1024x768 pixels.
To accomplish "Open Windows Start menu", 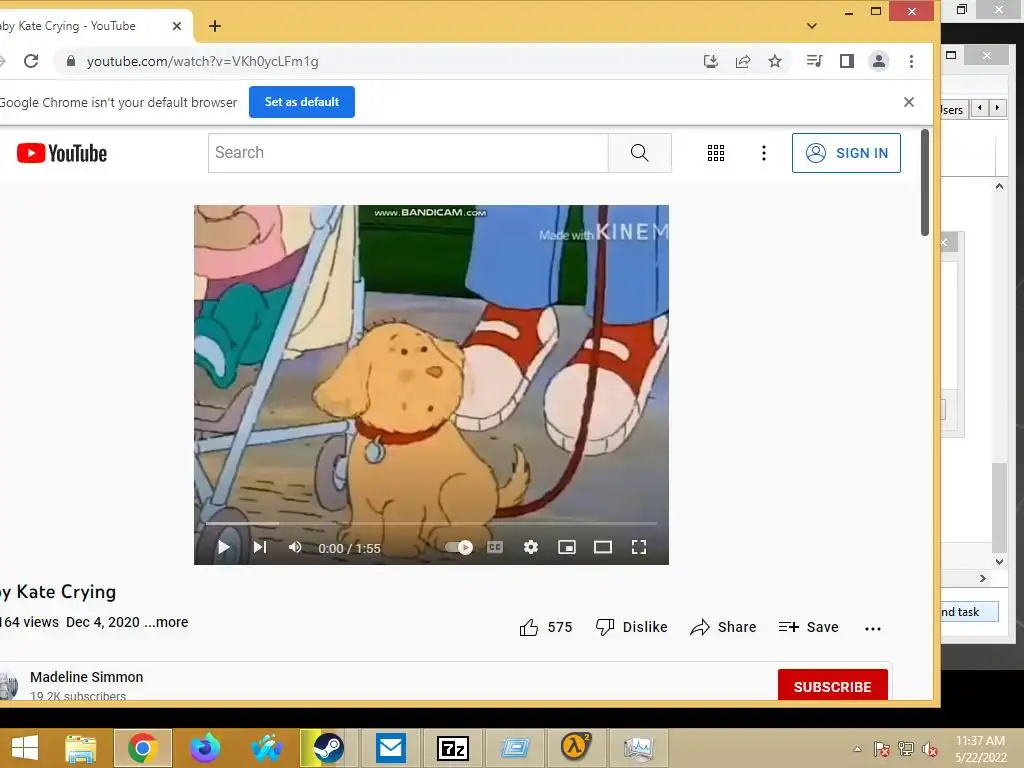I will click(25, 748).
